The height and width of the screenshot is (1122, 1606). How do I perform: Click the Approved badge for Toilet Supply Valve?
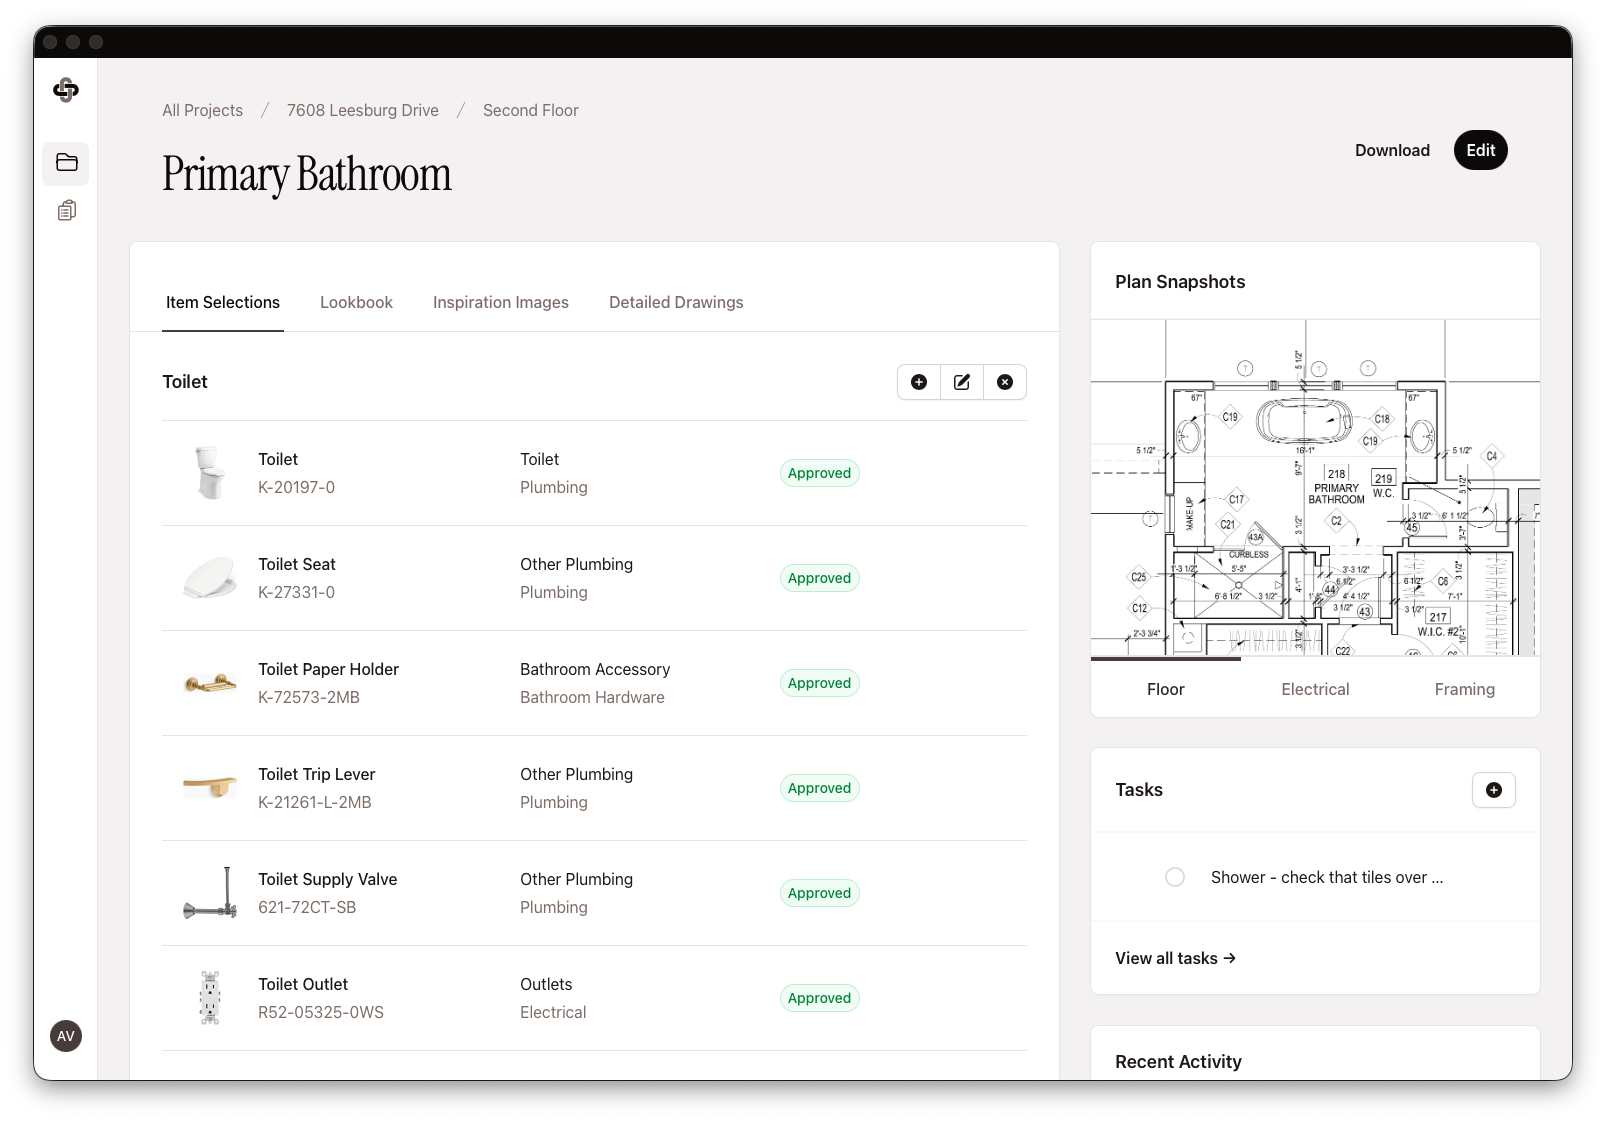click(x=819, y=893)
